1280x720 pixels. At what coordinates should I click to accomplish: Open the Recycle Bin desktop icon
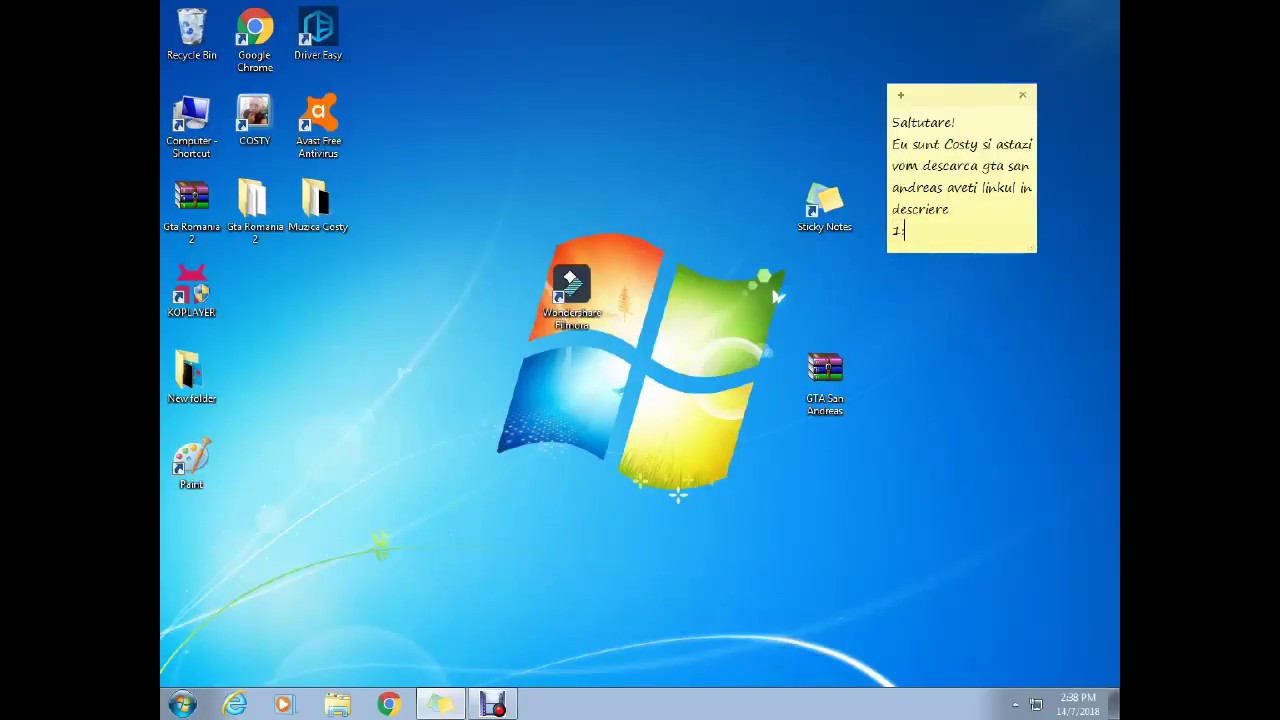pyautogui.click(x=191, y=34)
